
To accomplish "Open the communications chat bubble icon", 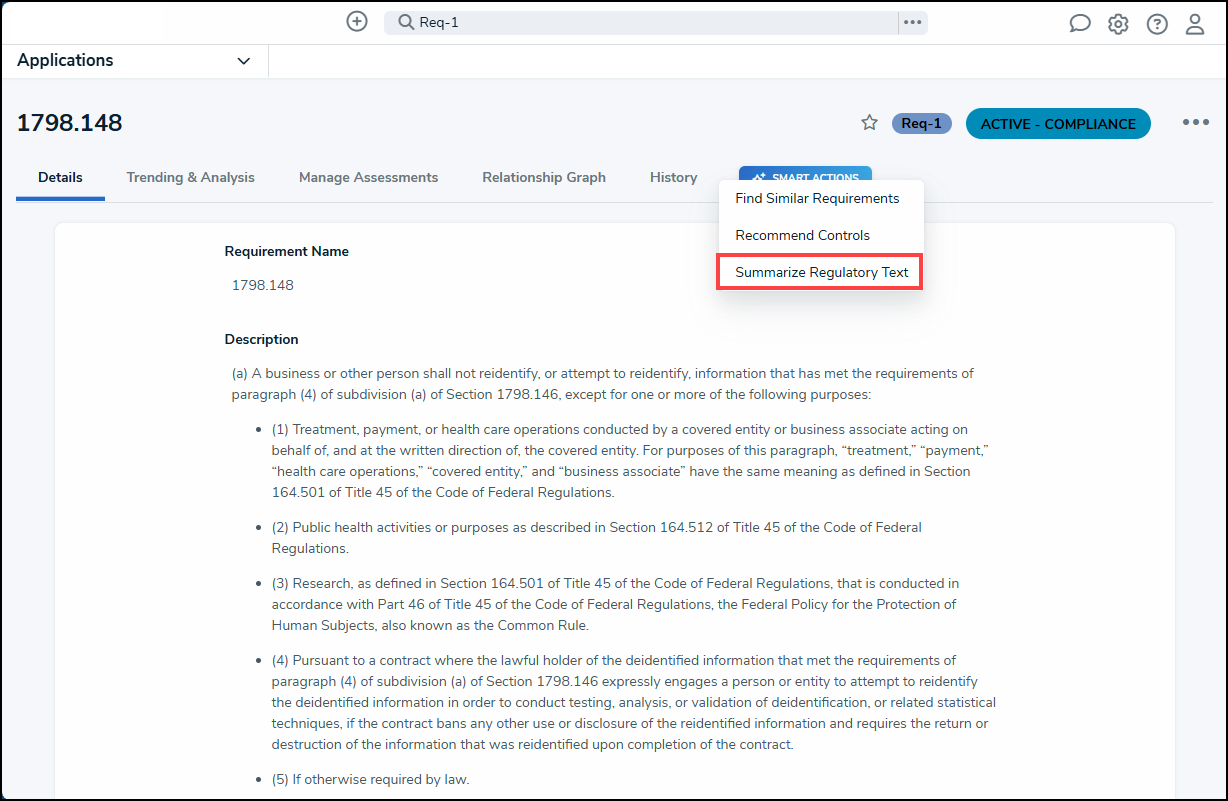I will tap(1080, 24).
